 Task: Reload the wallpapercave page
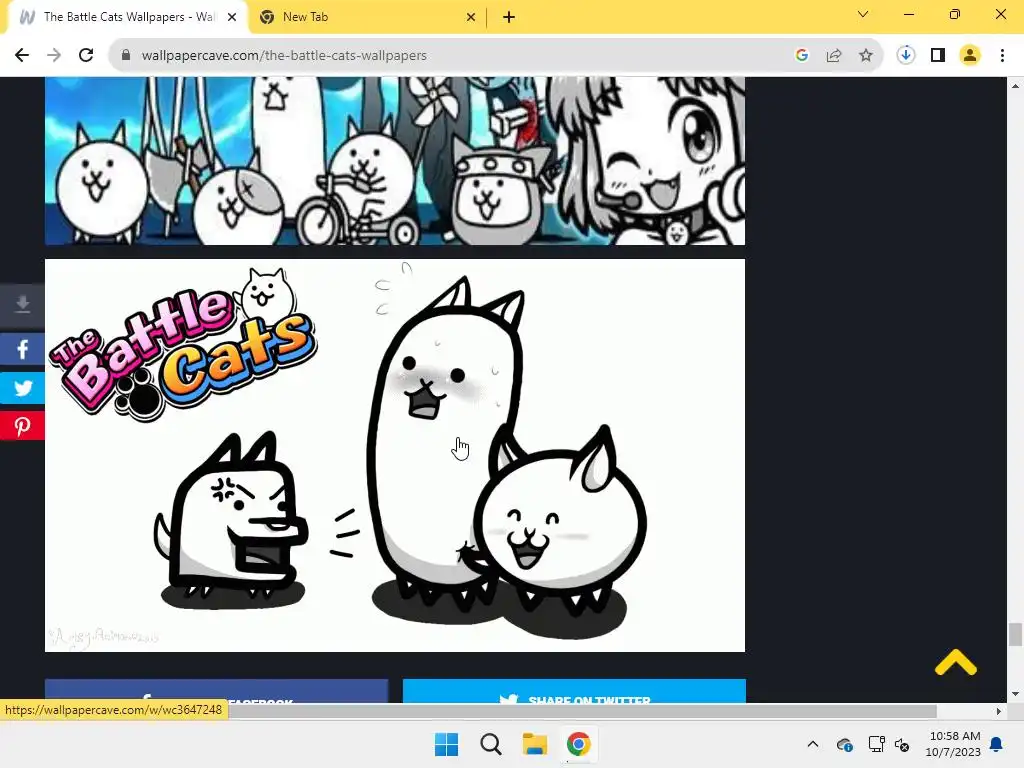[86, 56]
